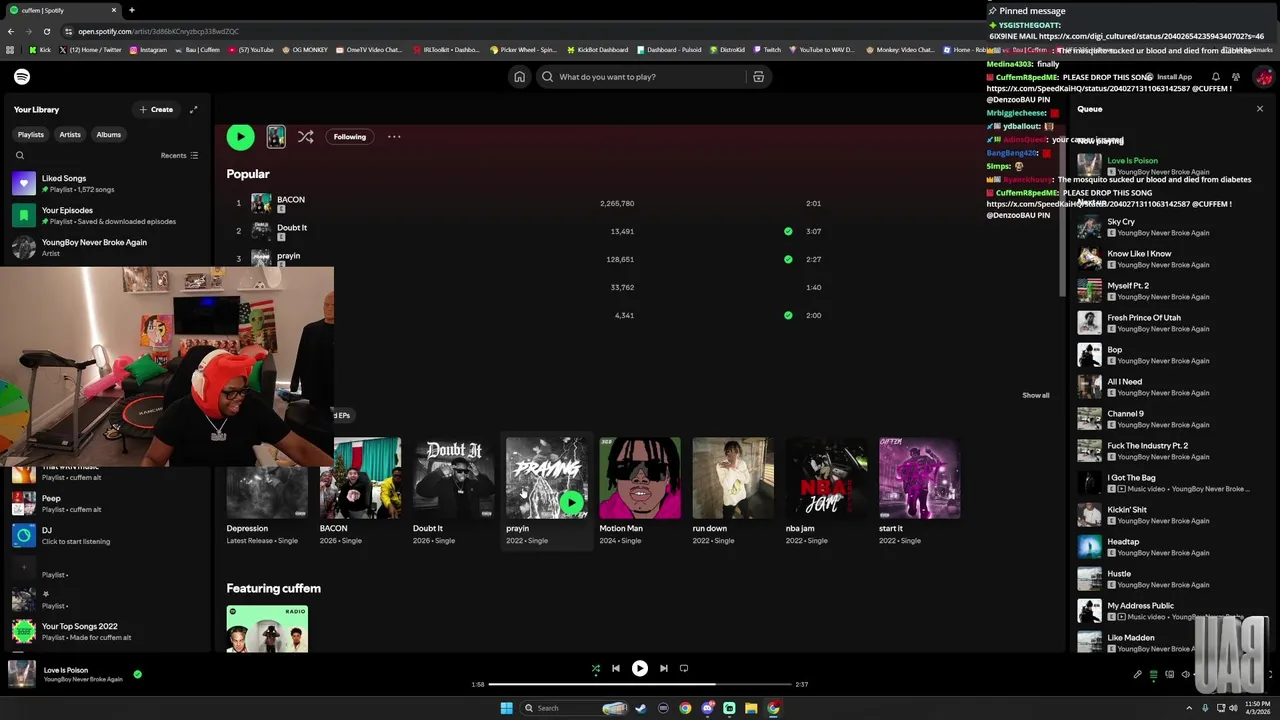This screenshot has height=720, width=1280.
Task: Open Friend Activity icon near profile
Action: tap(1236, 77)
